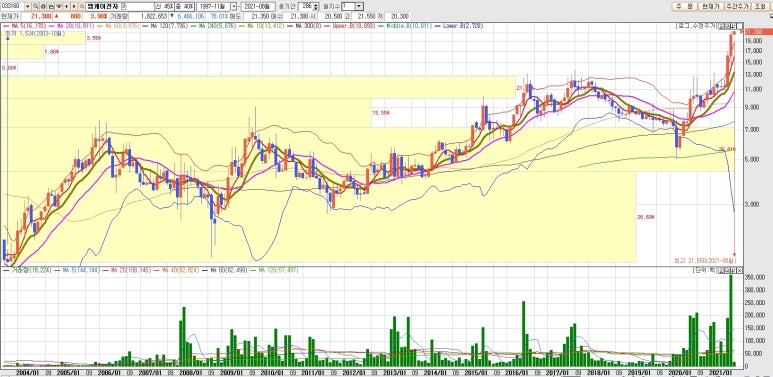This screenshot has height=377, width=773.
Task: Click the first small icon atop price chart's right corner
Action: click(x=721, y=26)
